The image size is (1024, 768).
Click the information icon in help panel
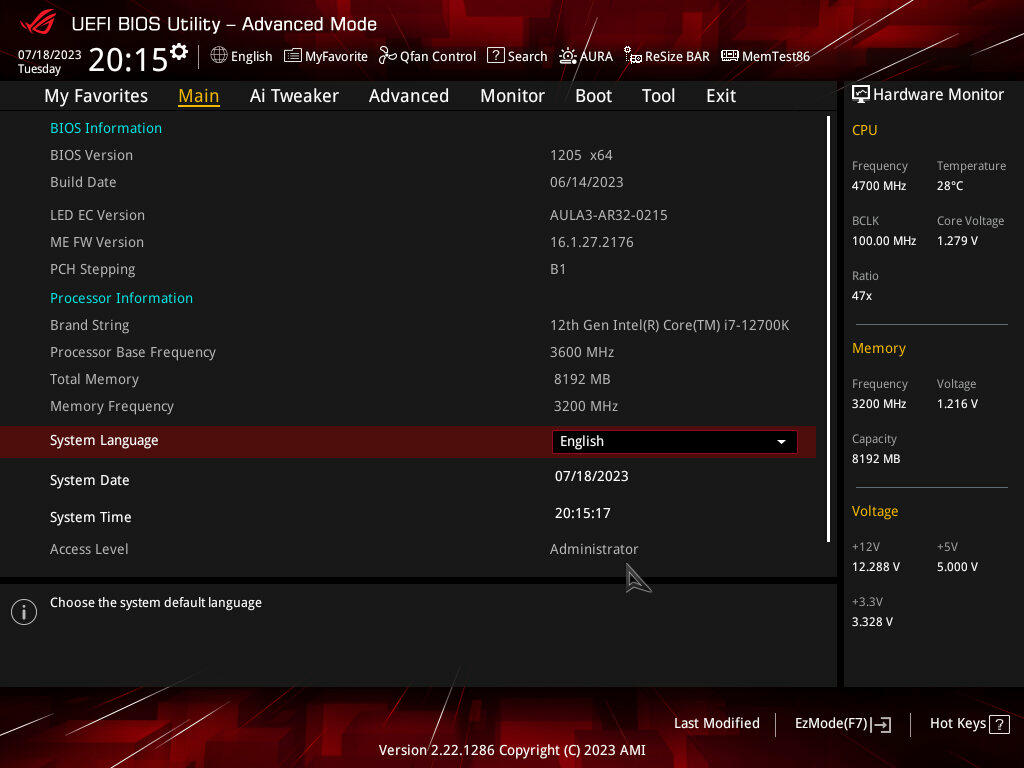24,612
